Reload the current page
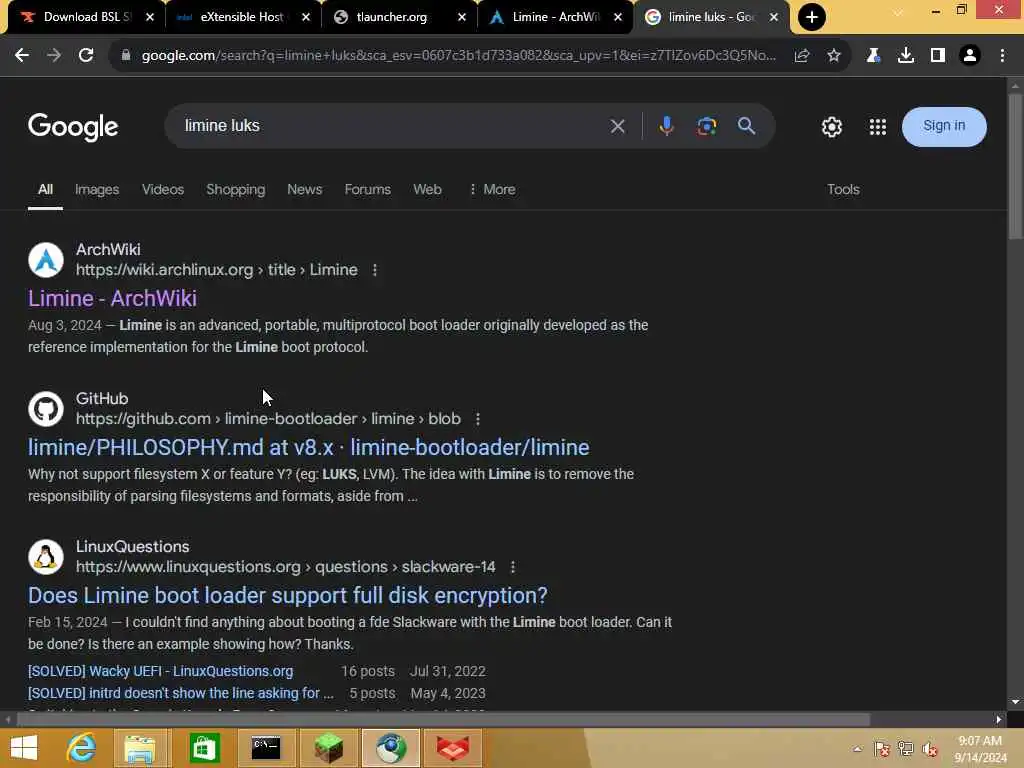 point(86,56)
